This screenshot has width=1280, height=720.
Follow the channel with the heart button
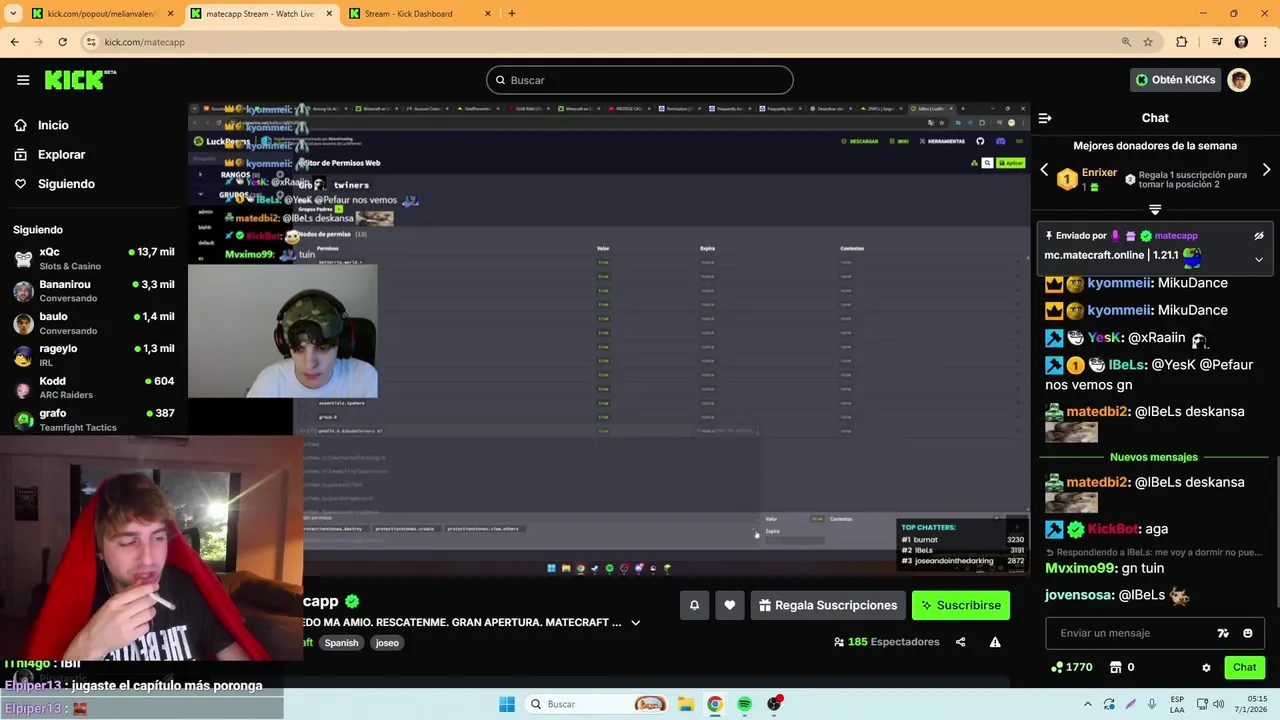pos(730,605)
